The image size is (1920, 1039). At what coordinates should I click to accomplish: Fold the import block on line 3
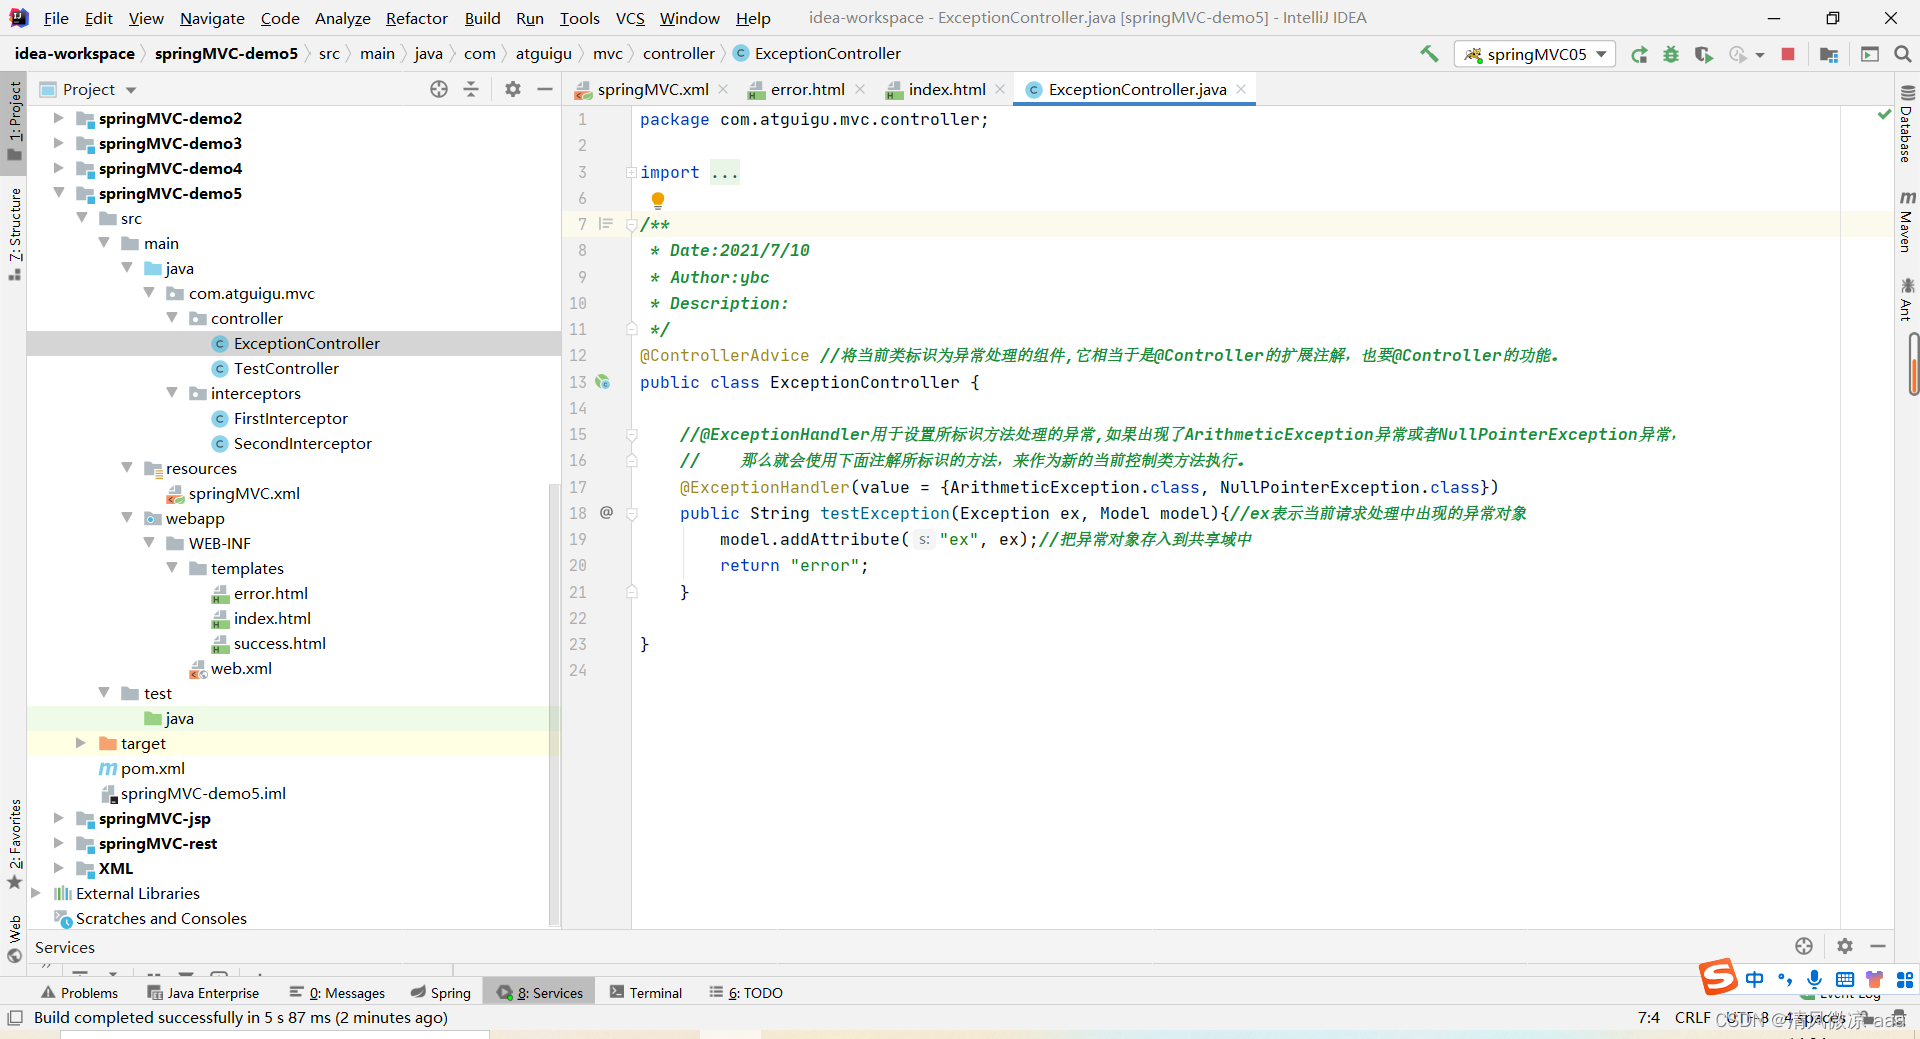631,173
